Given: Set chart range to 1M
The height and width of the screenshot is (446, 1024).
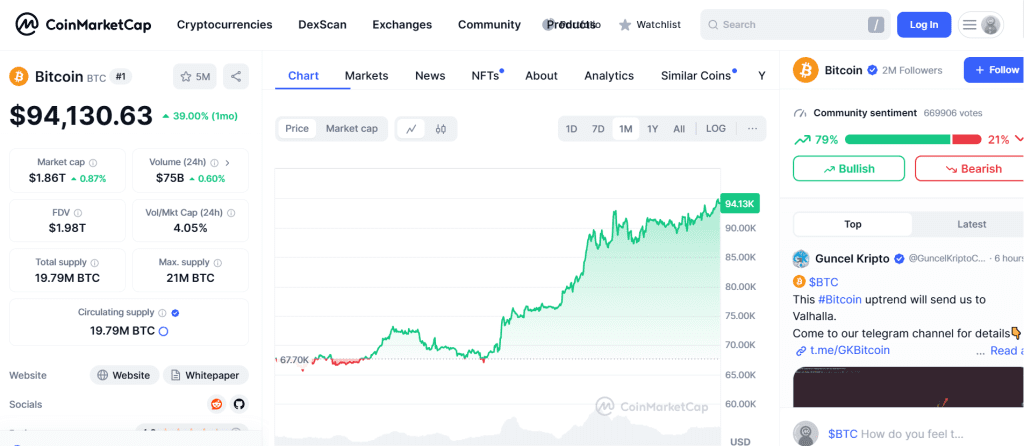Looking at the screenshot, I should (x=626, y=129).
